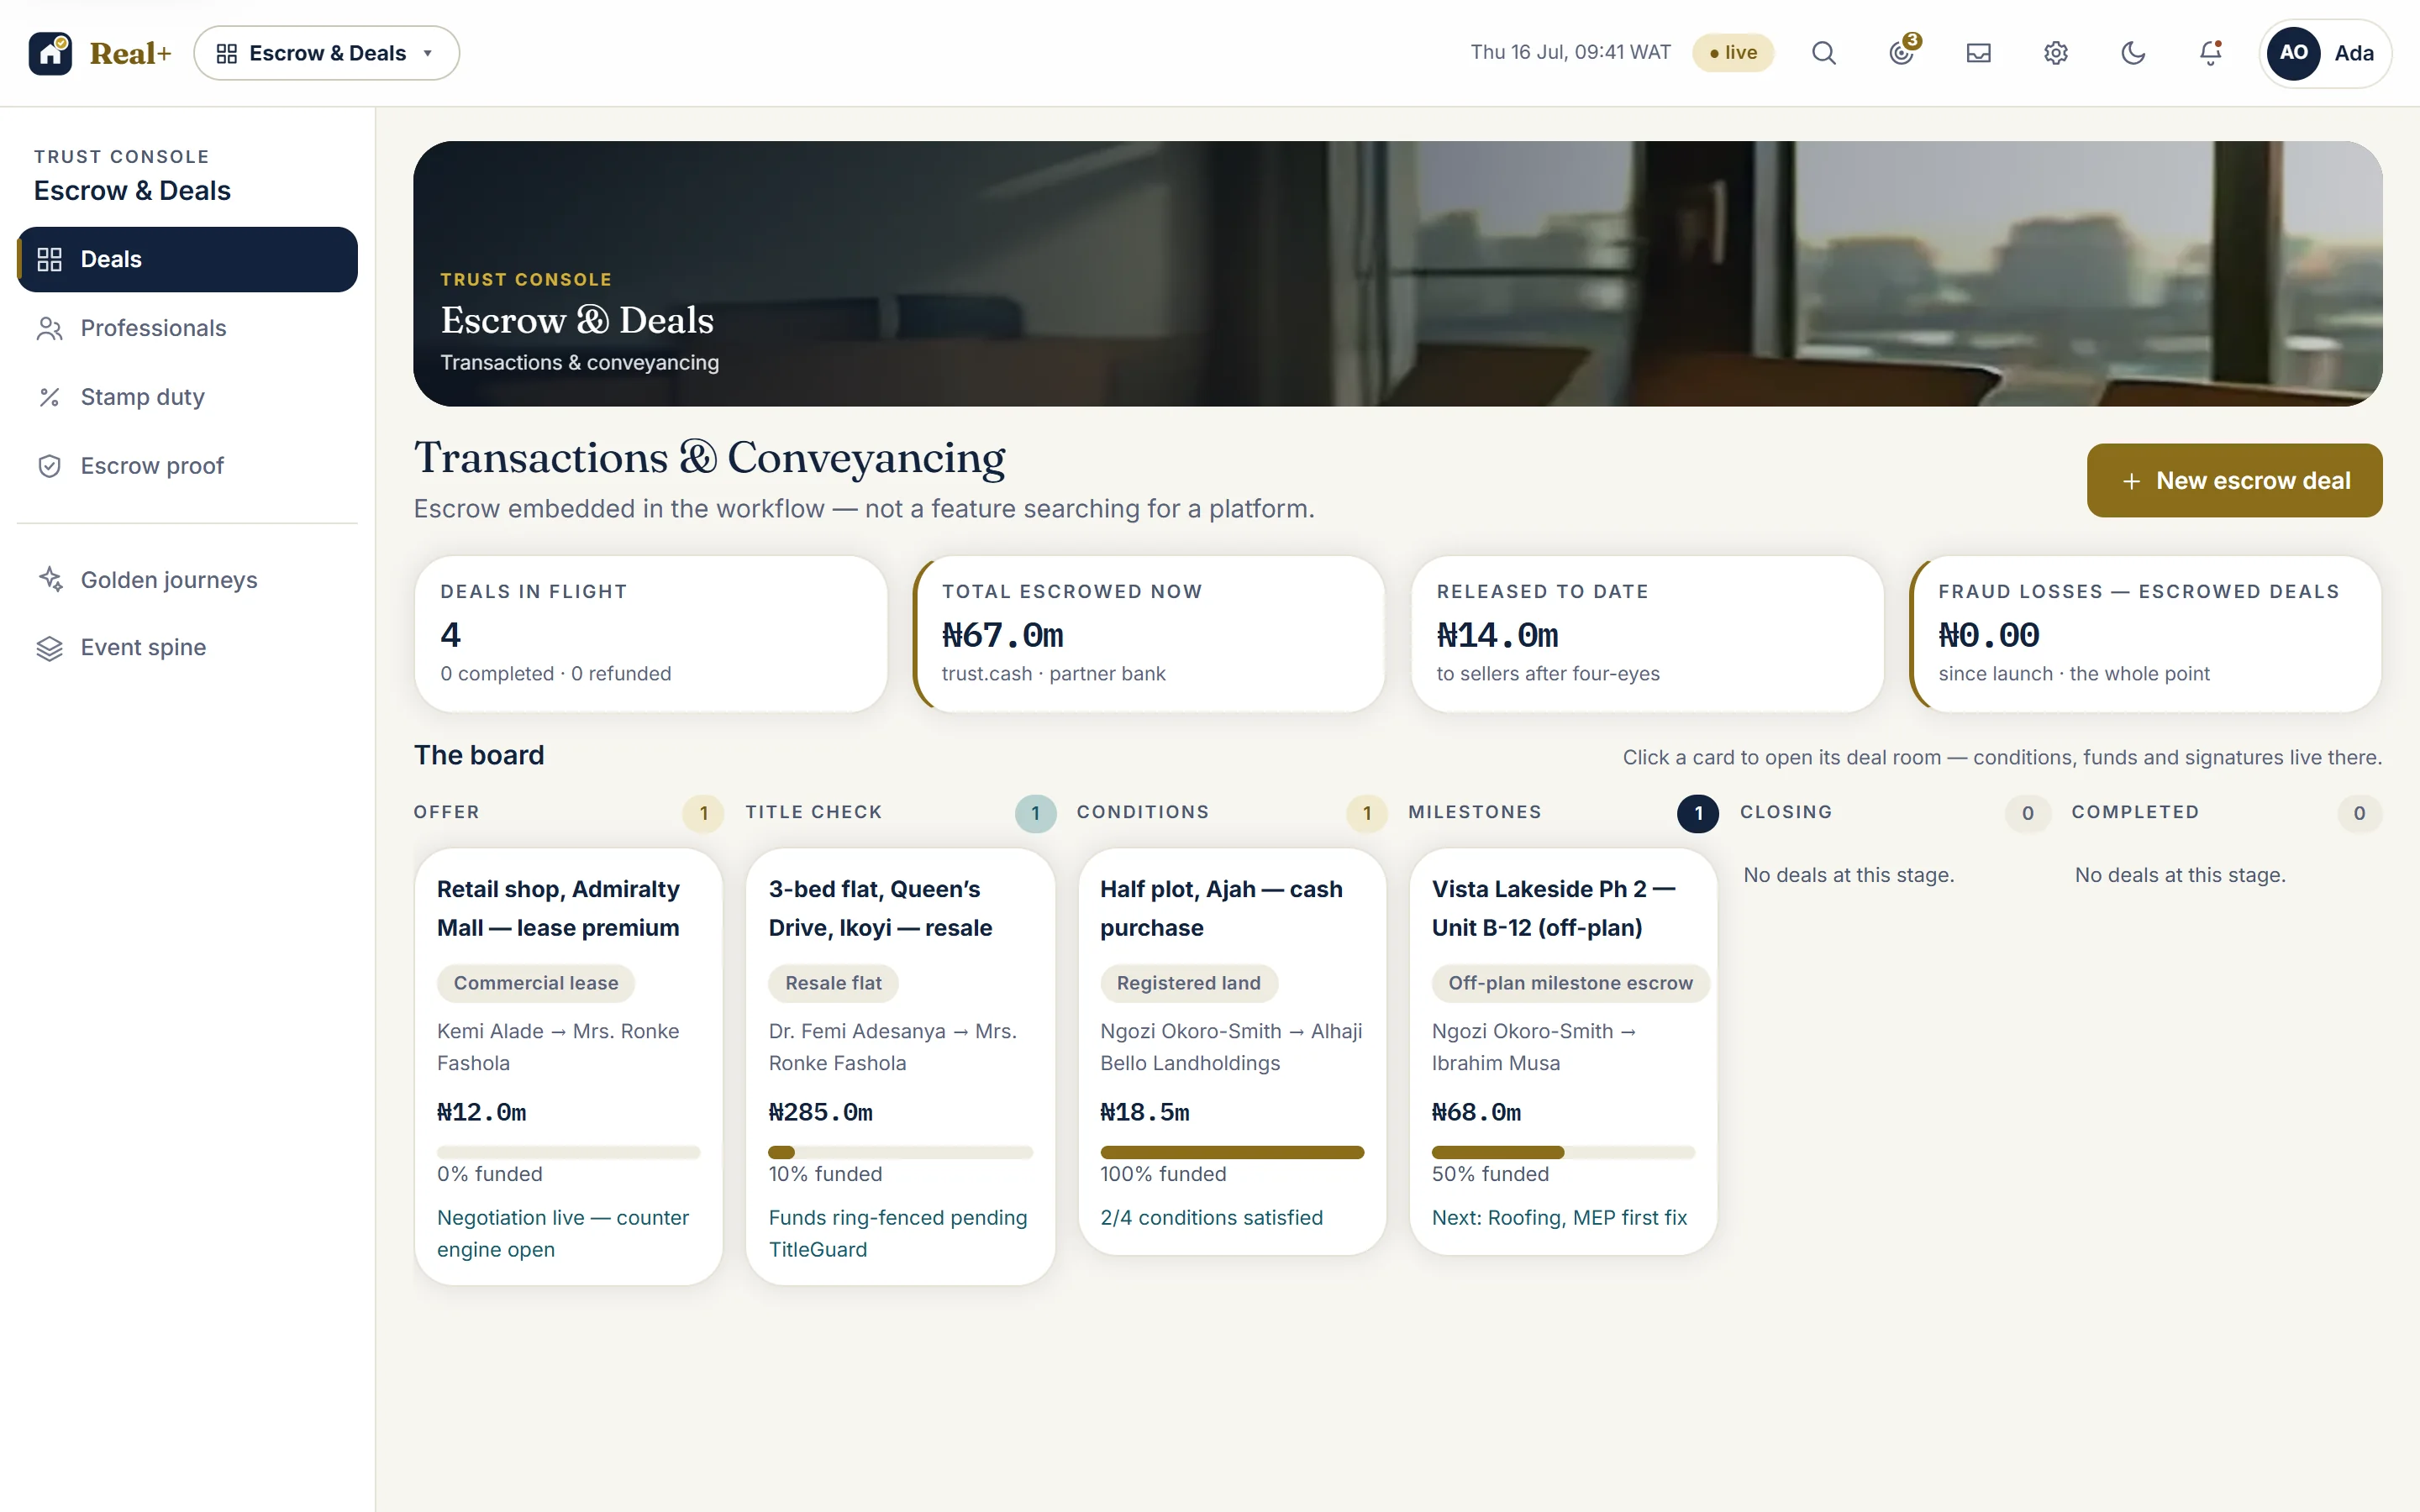Click the ₦68.0m amount
Image resolution: width=2420 pixels, height=1512 pixels.
coord(1476,1113)
